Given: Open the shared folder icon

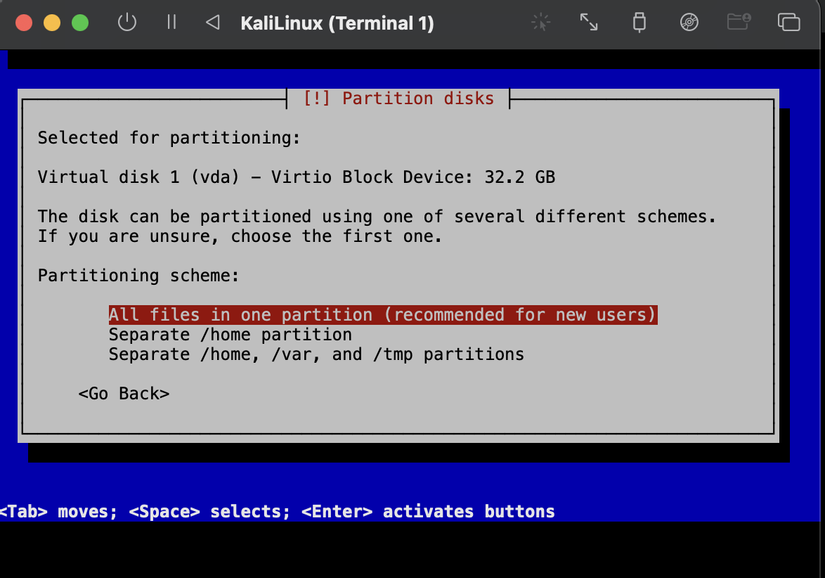Looking at the screenshot, I should point(739,22).
